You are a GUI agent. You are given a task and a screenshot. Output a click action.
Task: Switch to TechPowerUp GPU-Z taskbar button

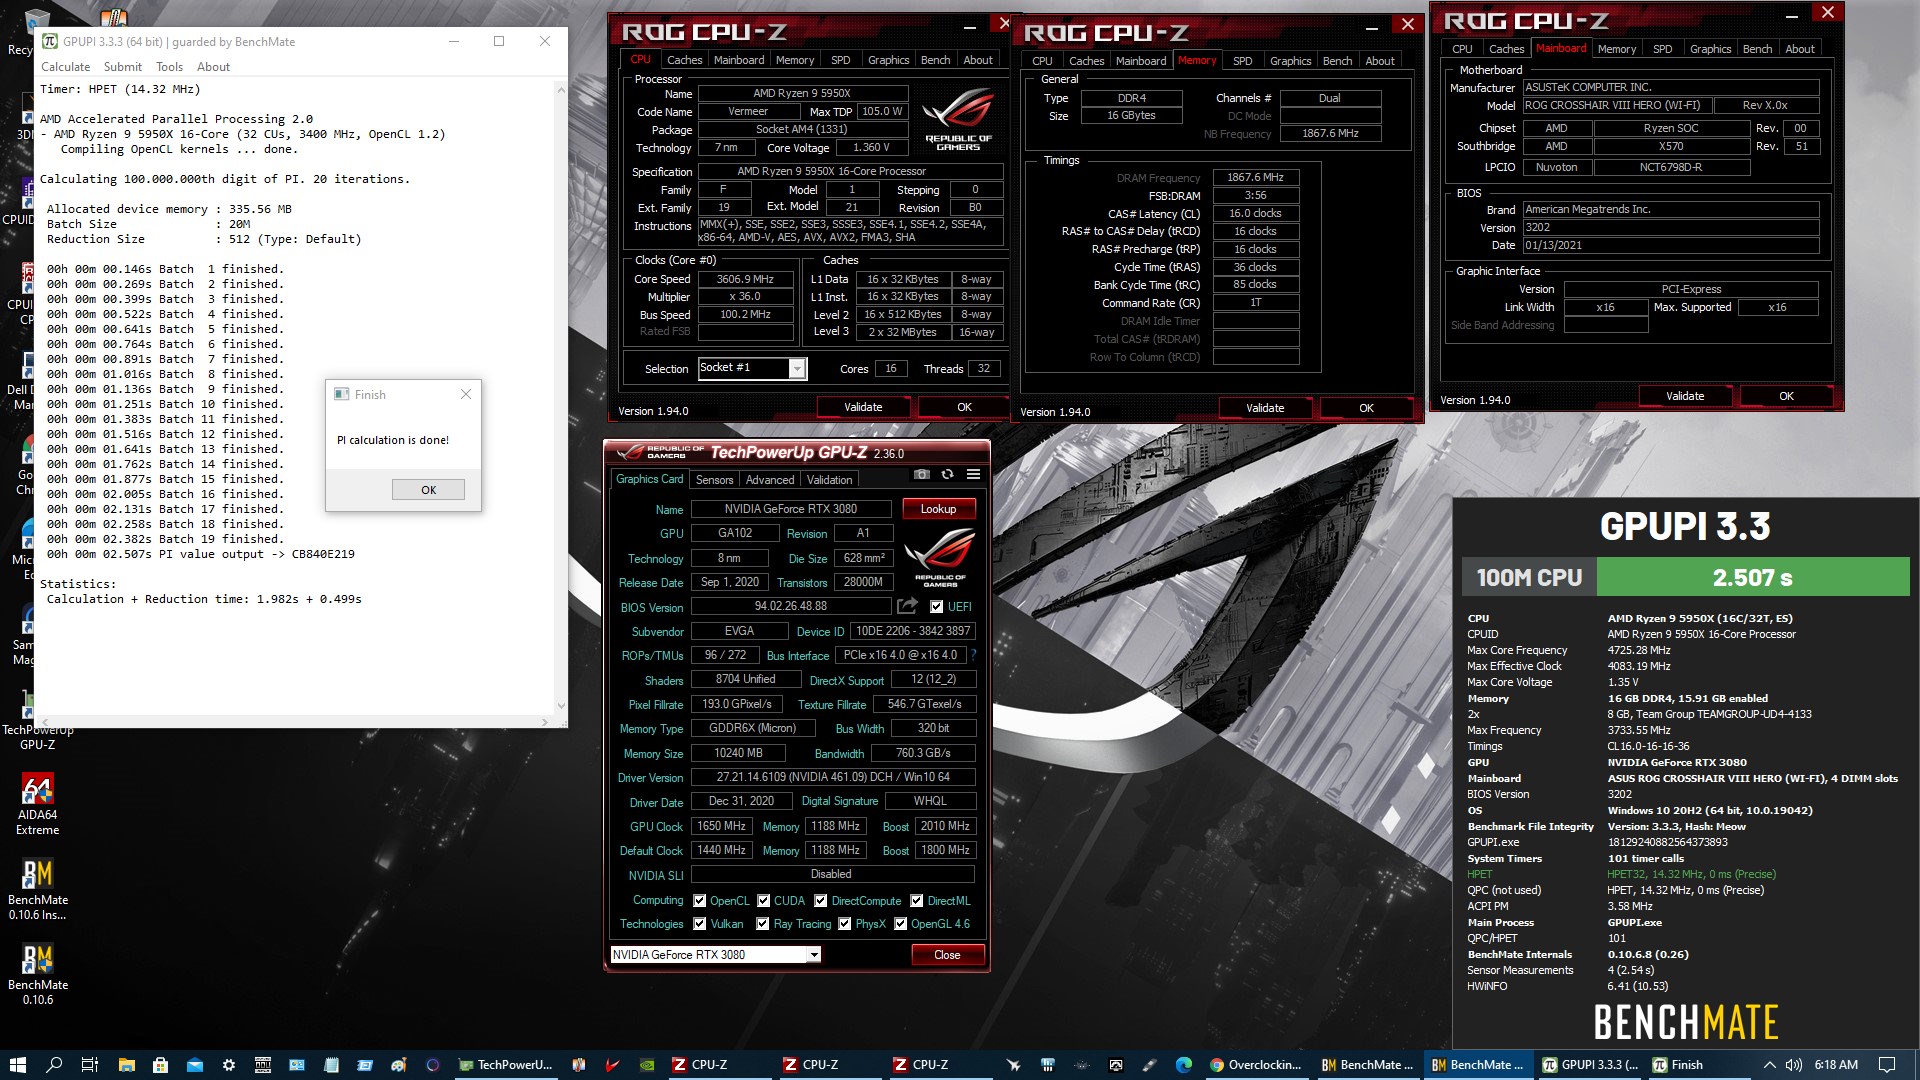coord(506,1065)
